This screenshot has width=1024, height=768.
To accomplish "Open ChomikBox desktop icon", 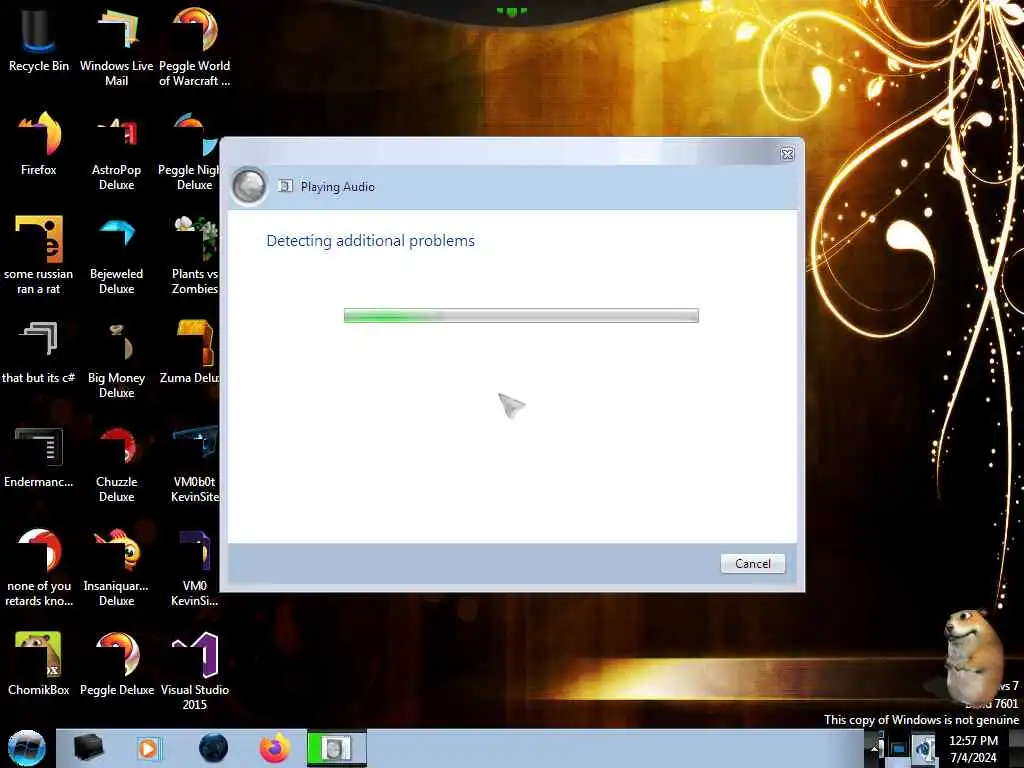I will [x=39, y=664].
